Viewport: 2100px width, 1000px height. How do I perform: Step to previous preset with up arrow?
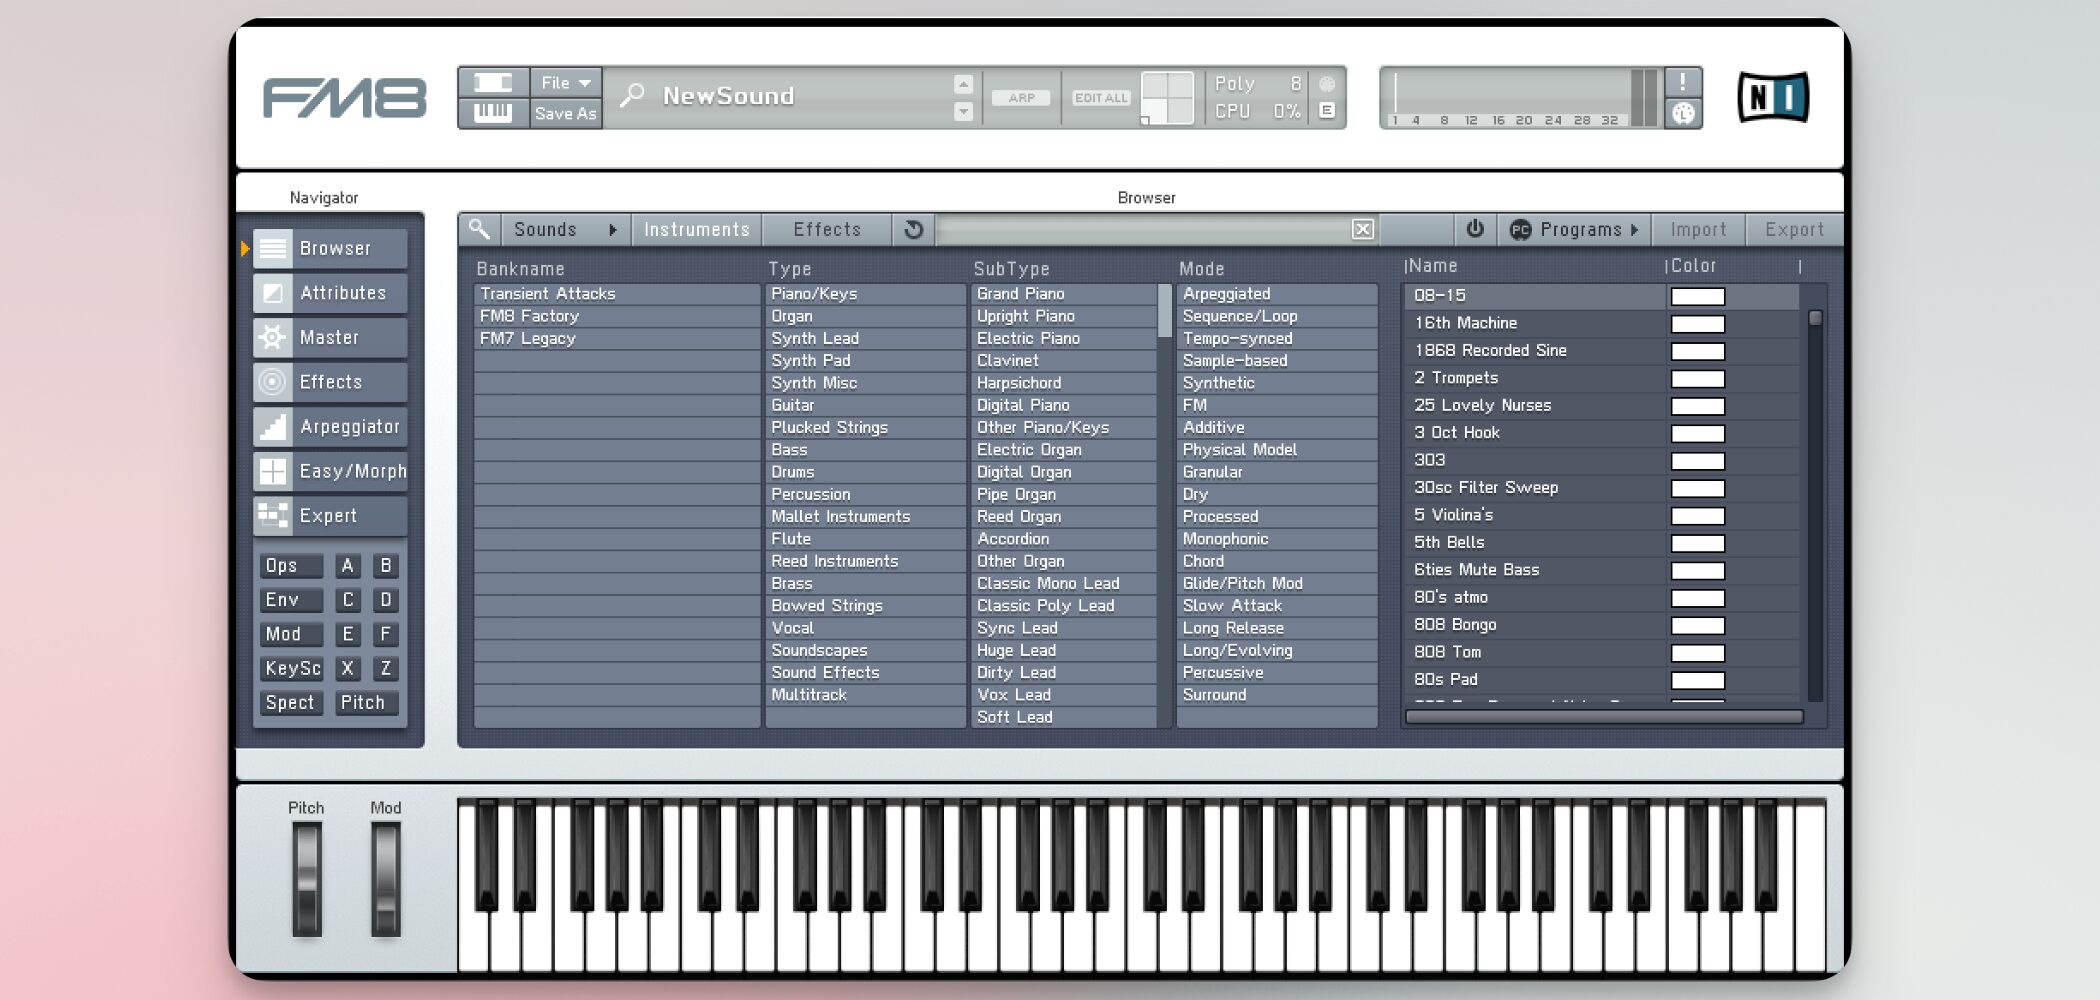point(963,84)
